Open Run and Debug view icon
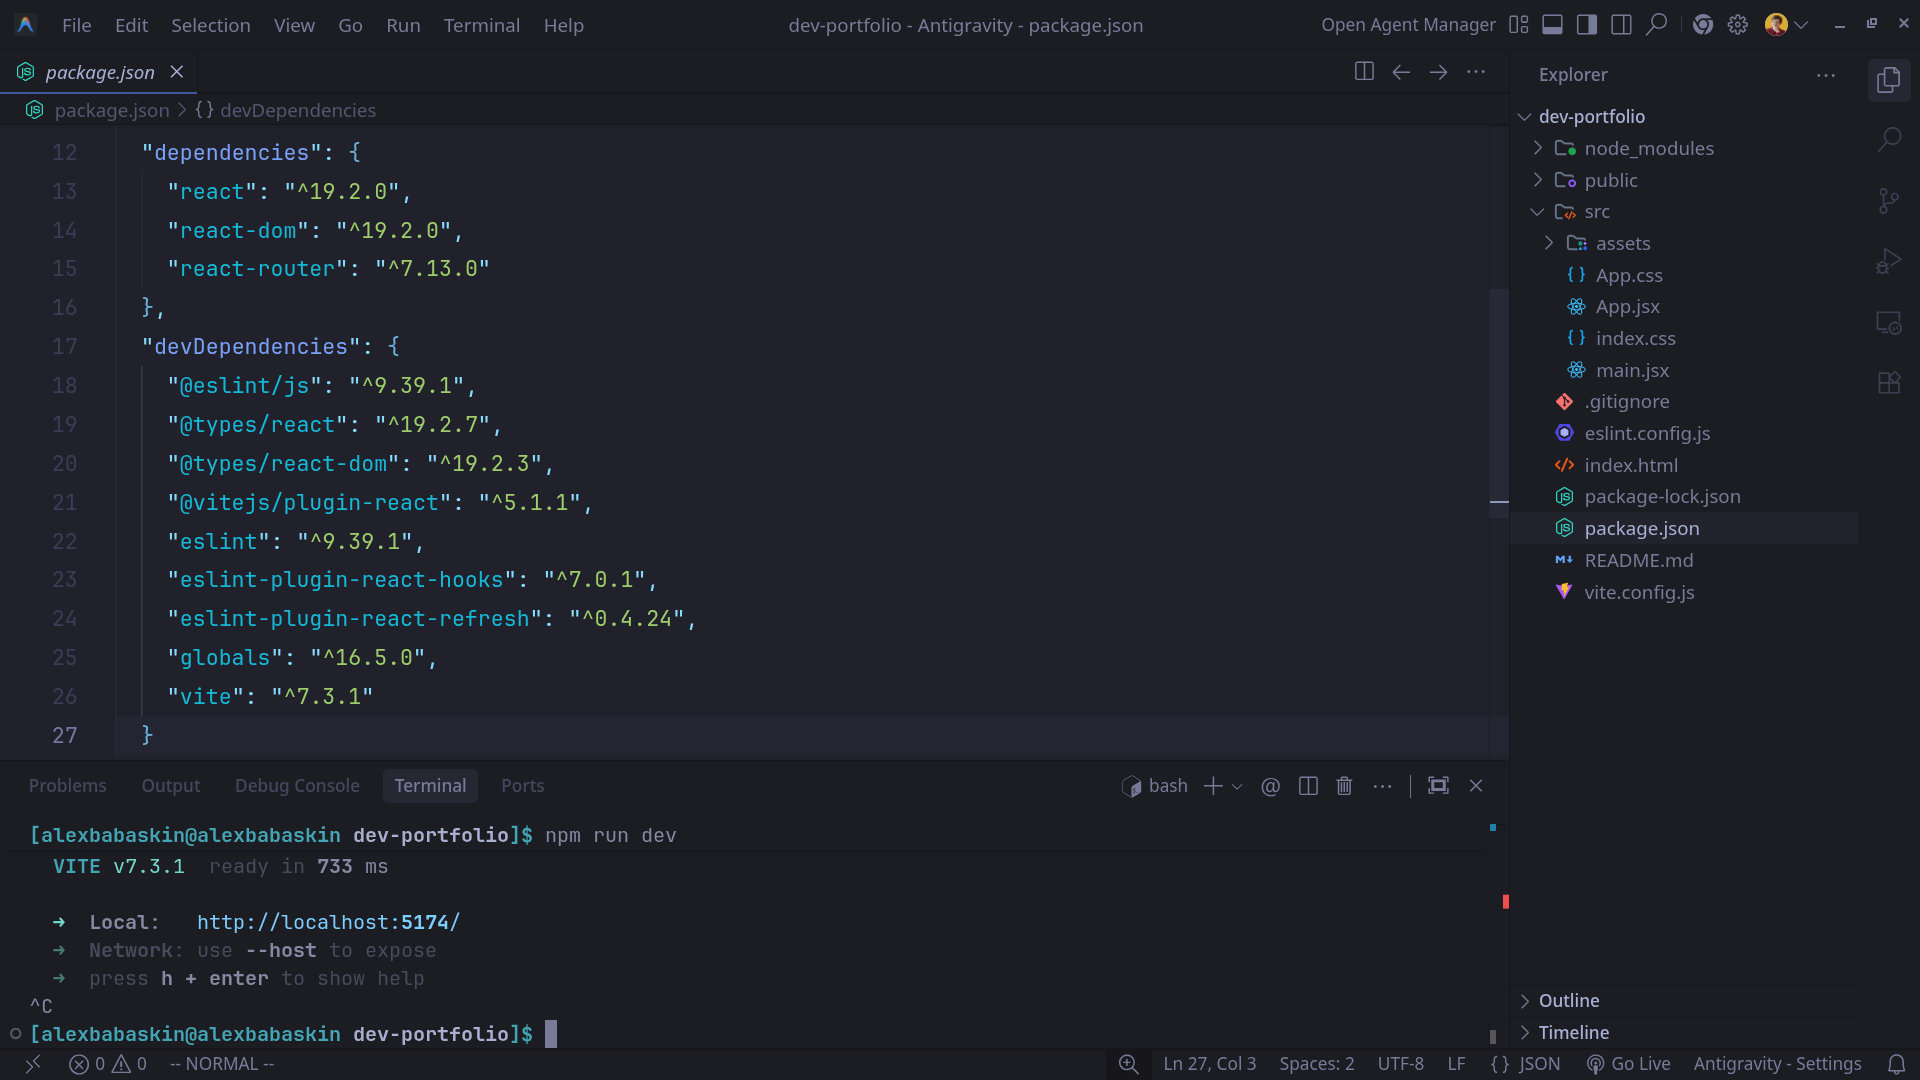The width and height of the screenshot is (1920, 1080). tap(1889, 262)
